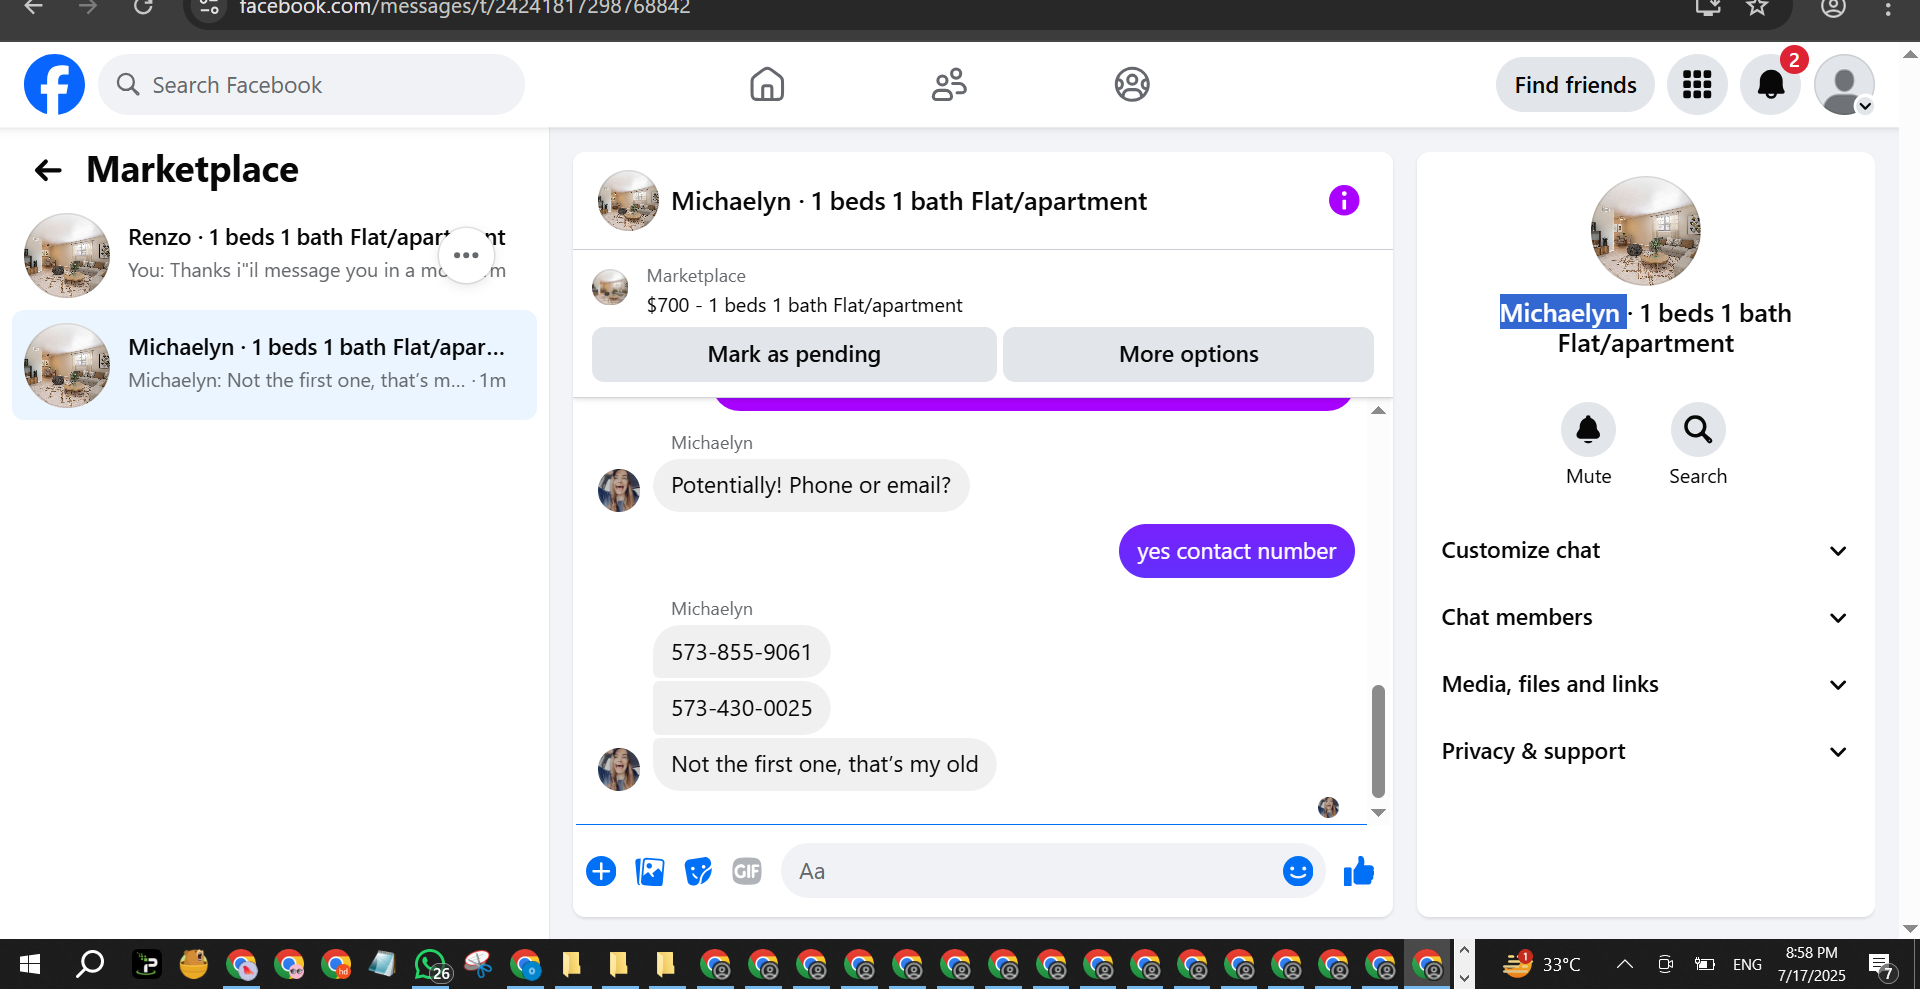Click the Find friends button
The image size is (1920, 989).
pos(1575,85)
